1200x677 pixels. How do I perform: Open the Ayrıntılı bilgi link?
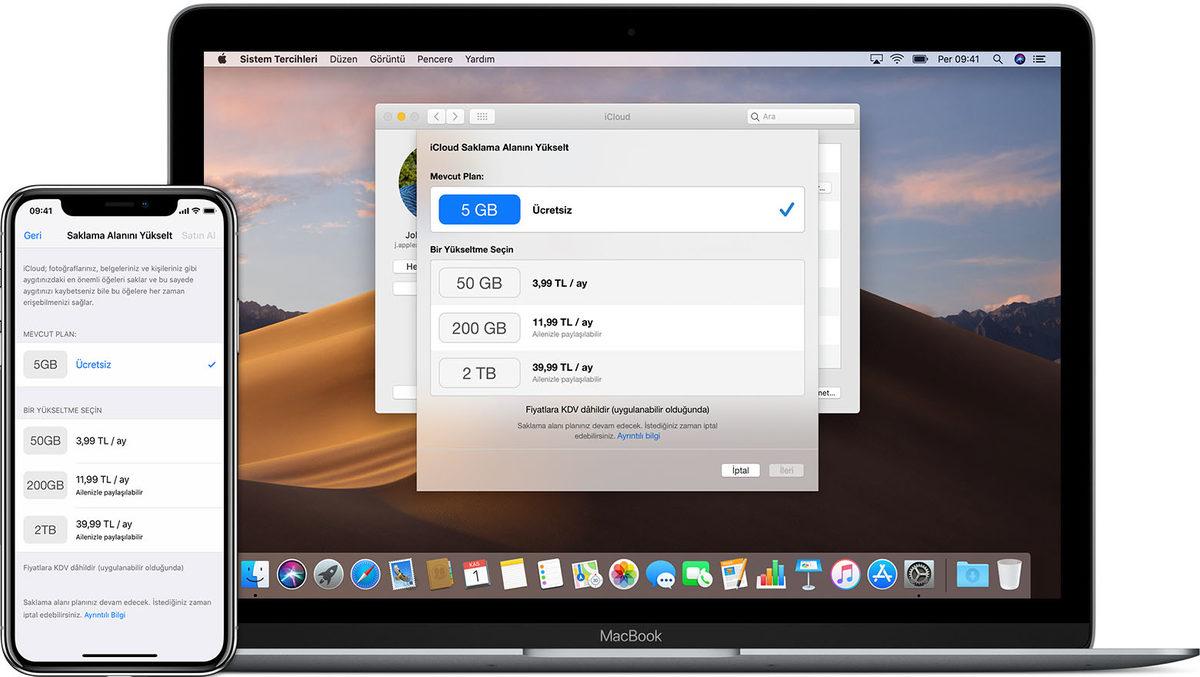pos(639,436)
